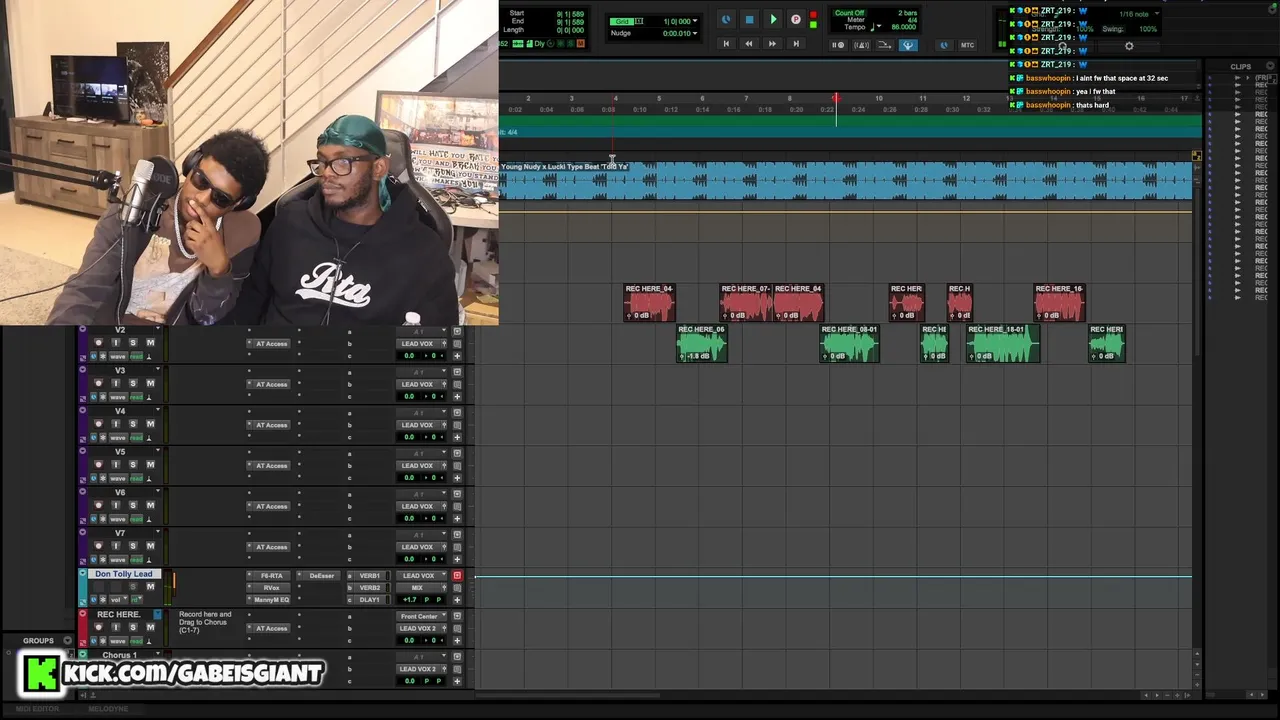The height and width of the screenshot is (720, 1280).
Task: Toggle the Wait for Note pause-record icon
Action: click(x=838, y=45)
